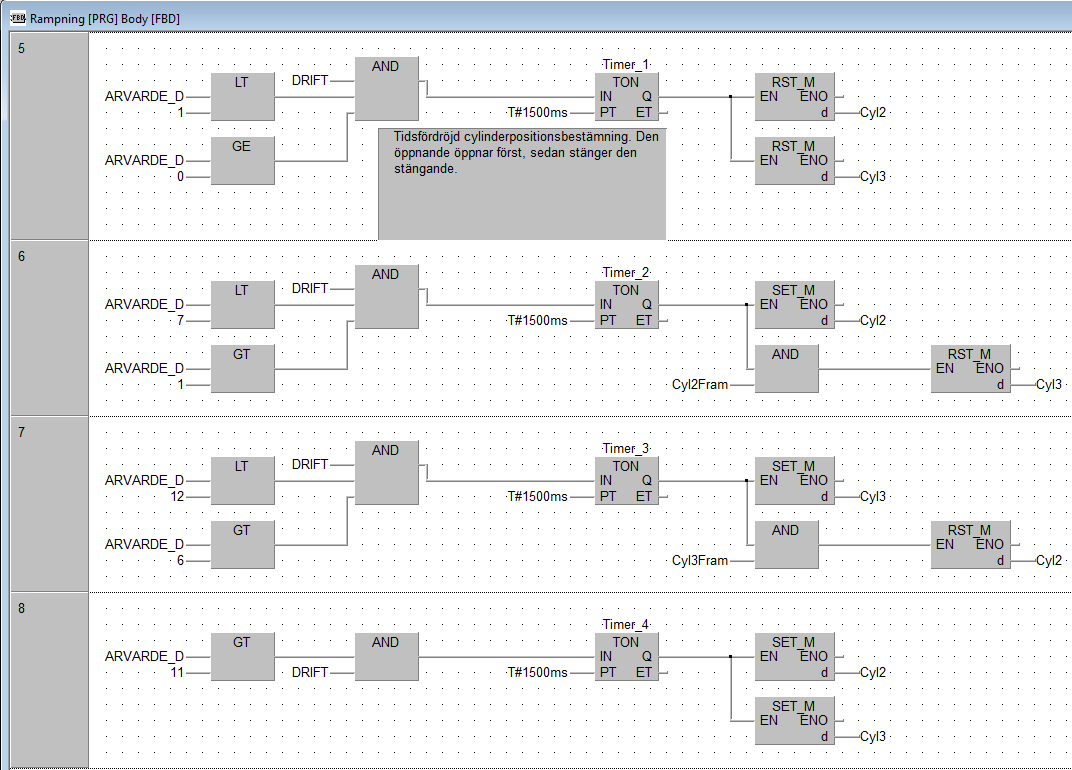Select the Cyl2Fram input variable
Screen dimensions: 1072x770
pos(700,385)
